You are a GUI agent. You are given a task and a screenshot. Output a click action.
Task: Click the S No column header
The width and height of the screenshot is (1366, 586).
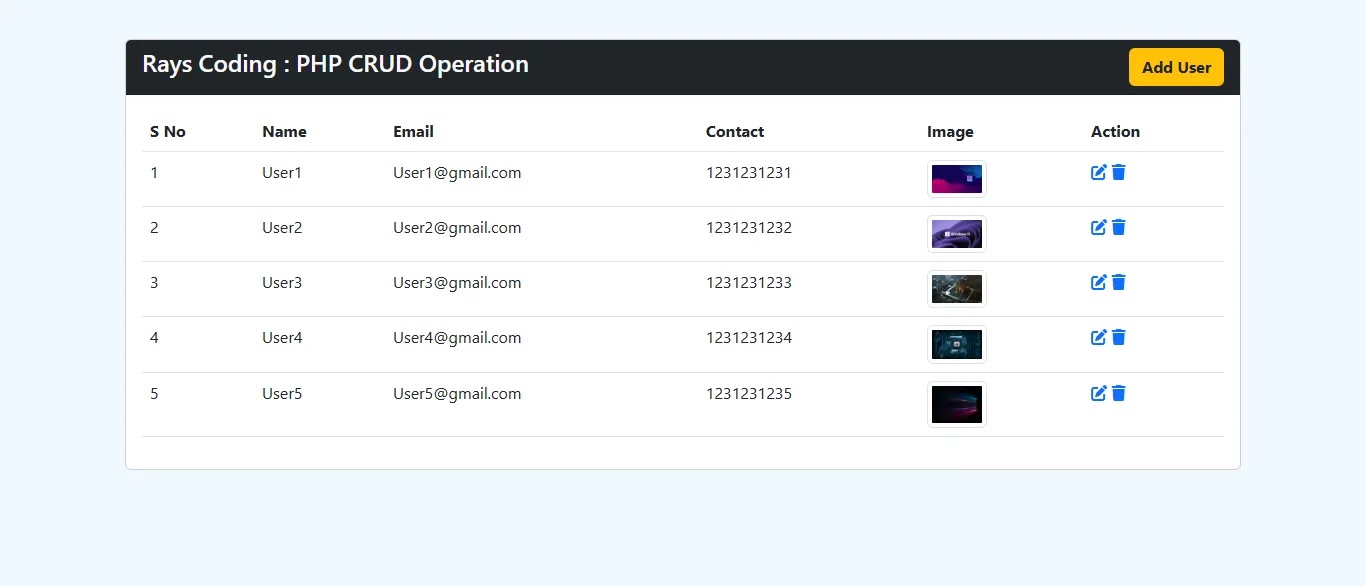pos(168,131)
